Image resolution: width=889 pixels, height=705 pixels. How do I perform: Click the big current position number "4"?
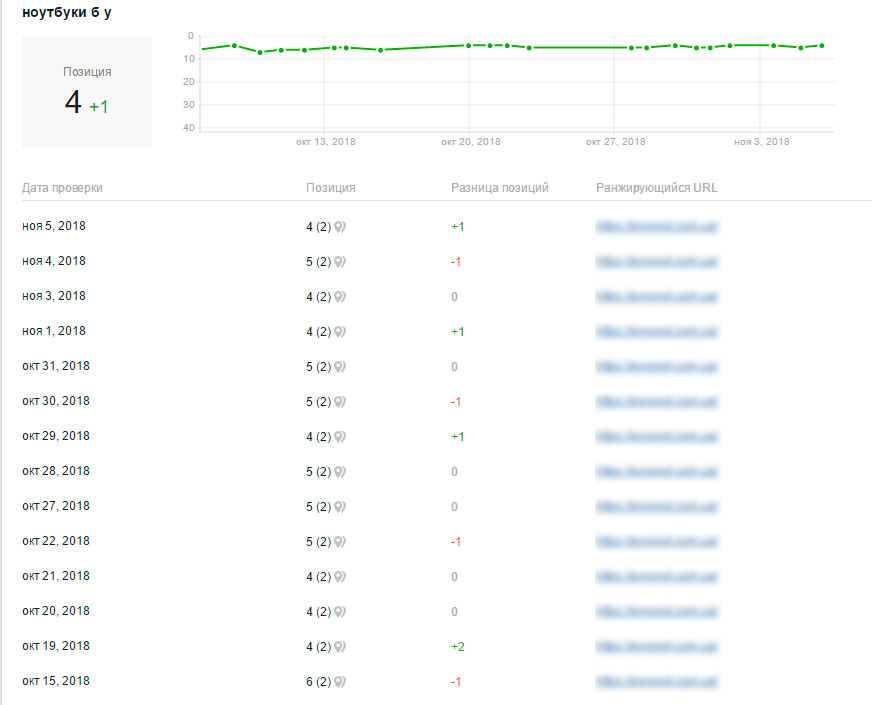pyautogui.click(x=73, y=103)
